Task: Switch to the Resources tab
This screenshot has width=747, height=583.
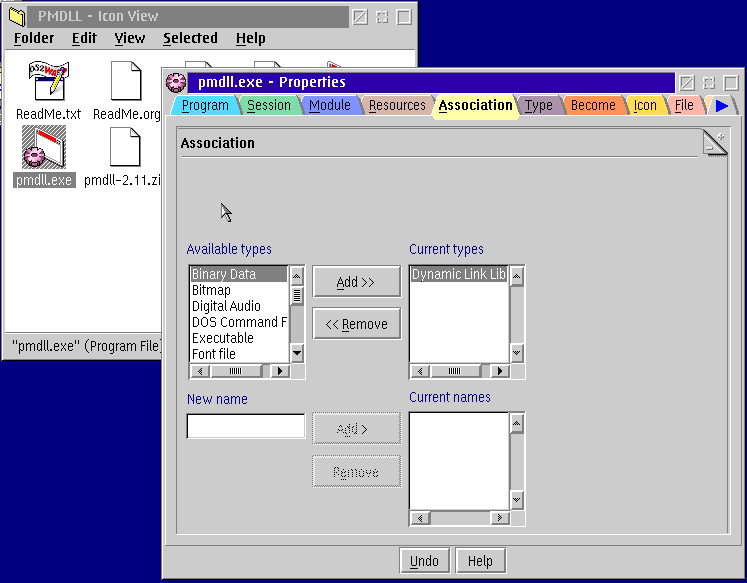Action: (396, 105)
